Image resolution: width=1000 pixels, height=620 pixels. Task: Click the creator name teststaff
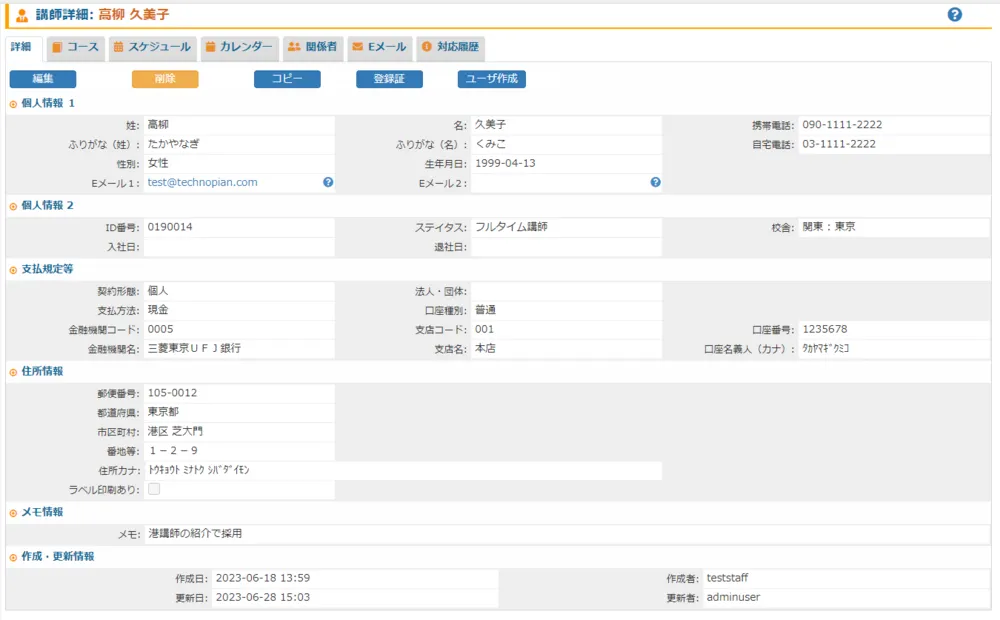(727, 578)
